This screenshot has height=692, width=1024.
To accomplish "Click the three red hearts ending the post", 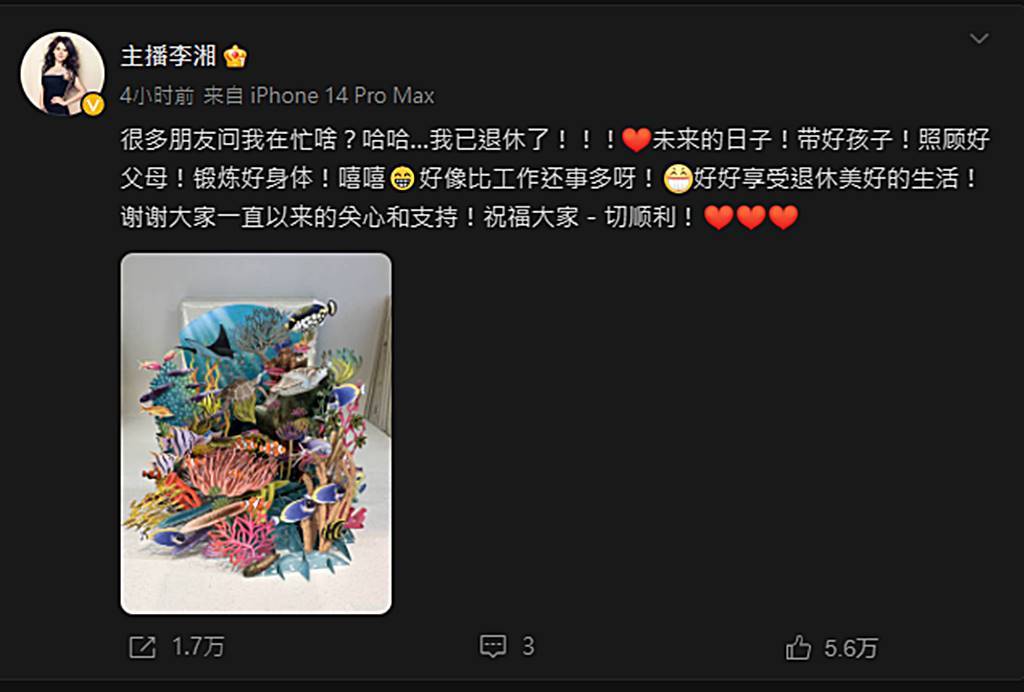I will pos(751,217).
